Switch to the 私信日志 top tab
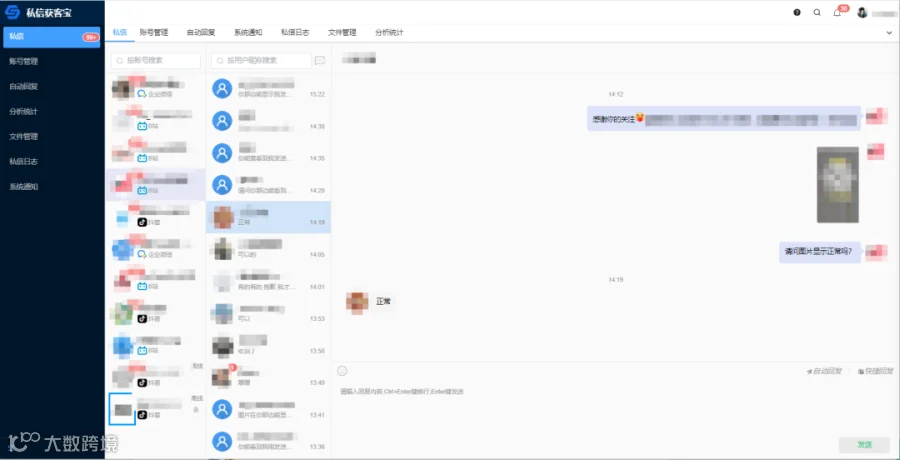 pyautogui.click(x=295, y=33)
